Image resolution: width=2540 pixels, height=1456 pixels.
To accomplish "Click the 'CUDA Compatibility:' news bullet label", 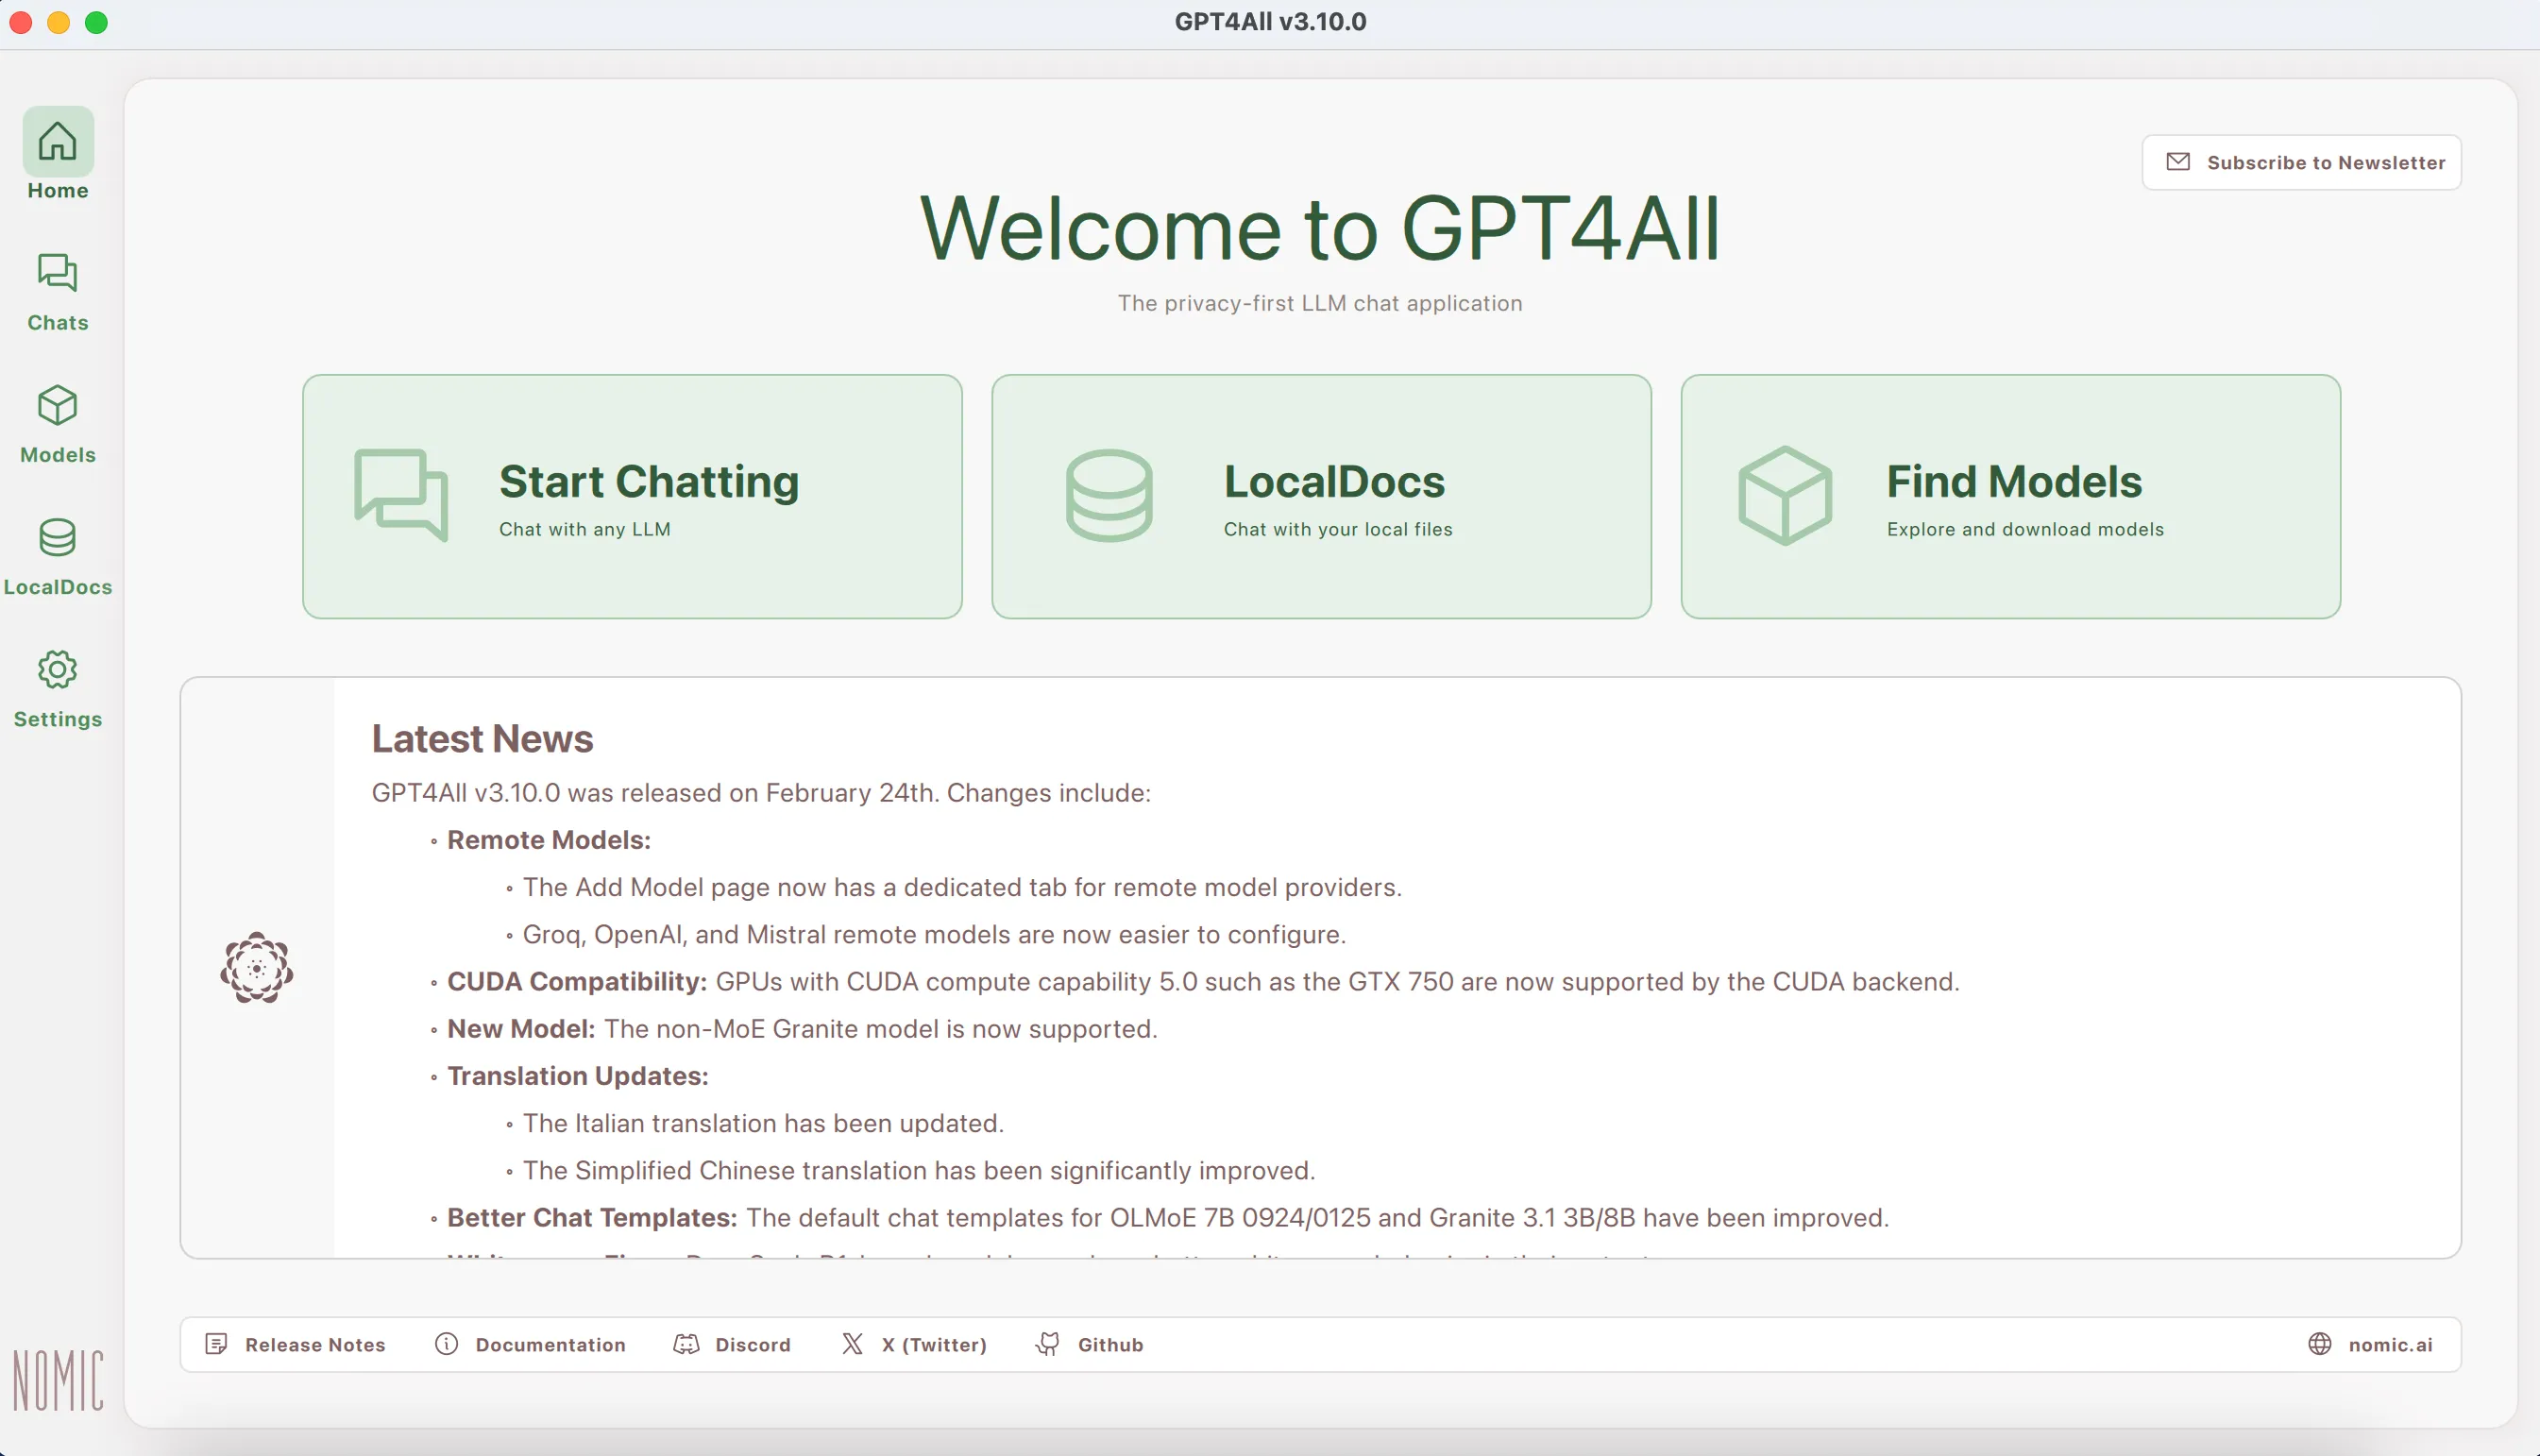I will point(577,981).
